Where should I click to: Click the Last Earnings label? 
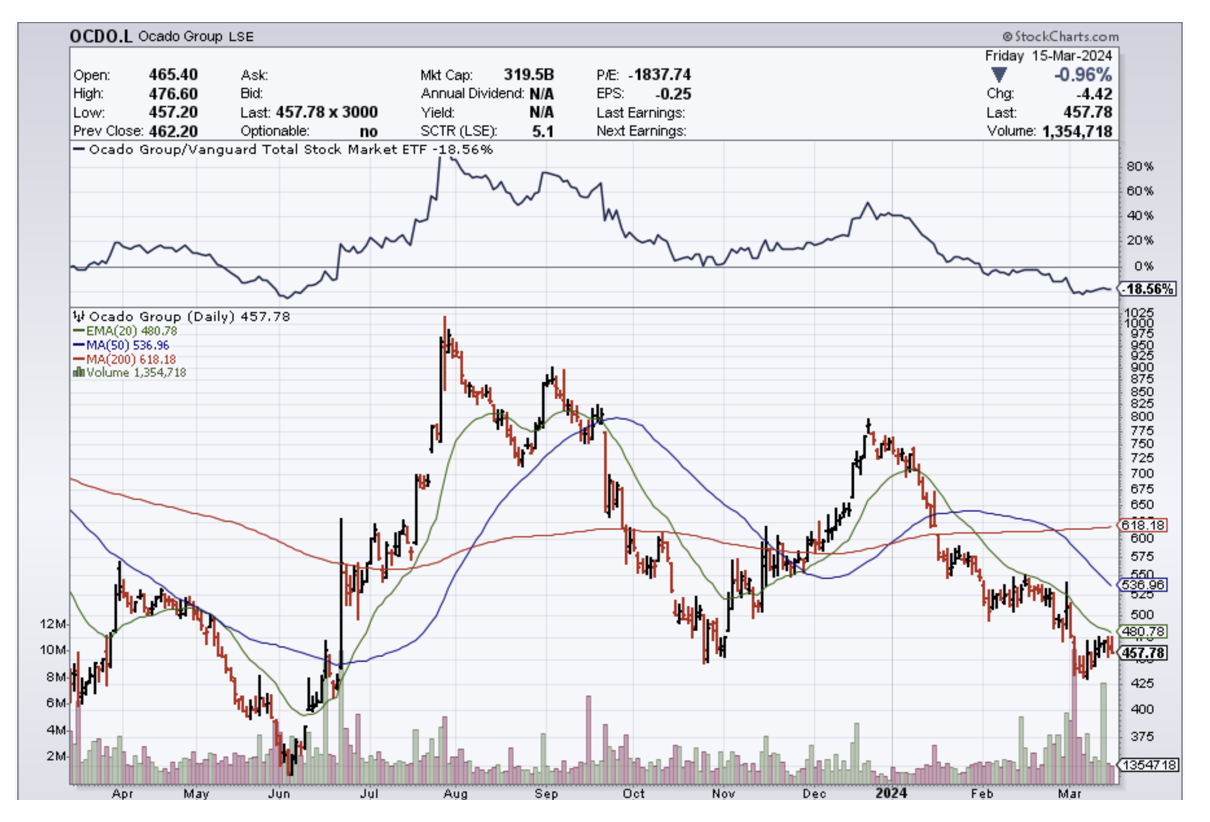pos(641,112)
